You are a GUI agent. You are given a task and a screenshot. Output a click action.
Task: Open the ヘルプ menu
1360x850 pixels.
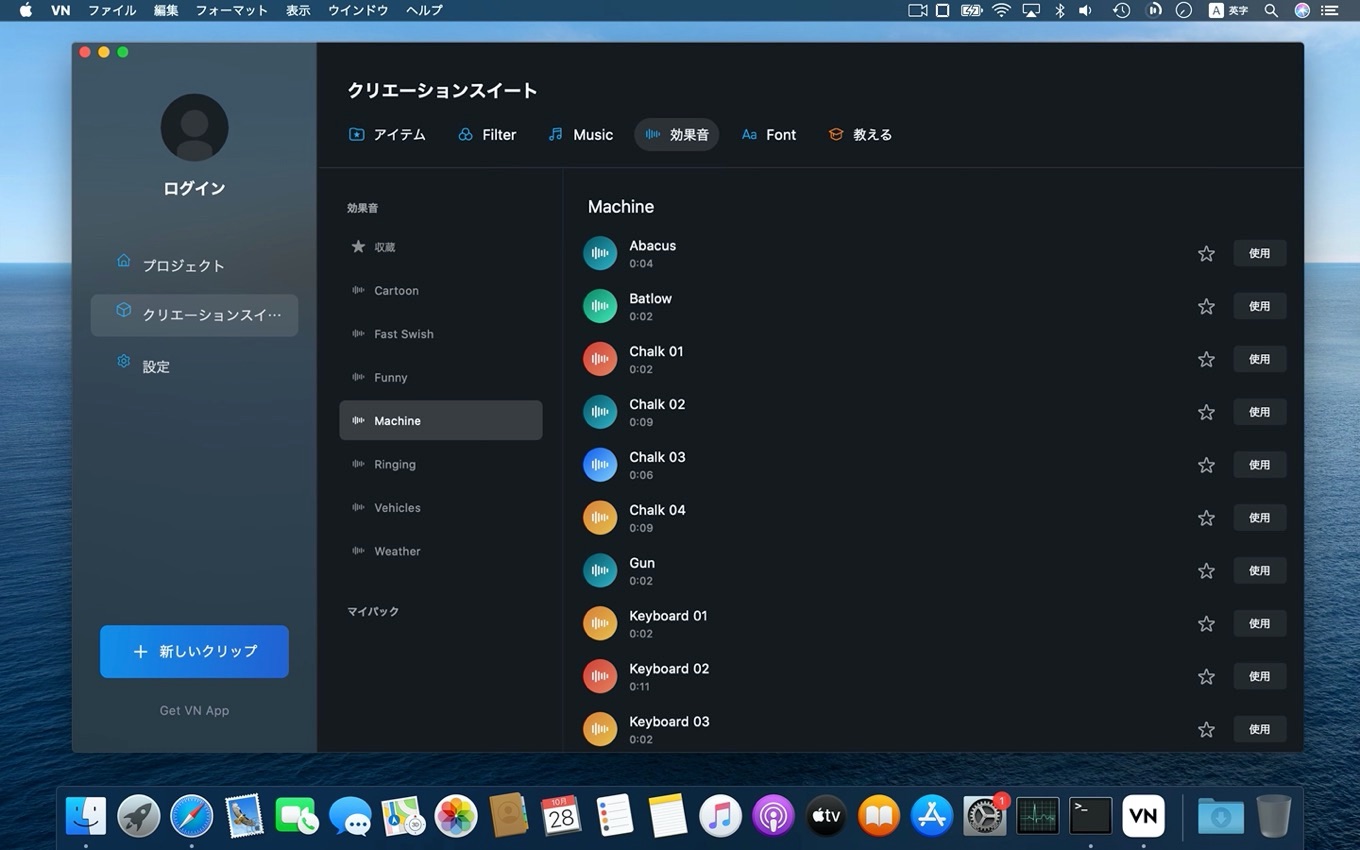tap(424, 10)
